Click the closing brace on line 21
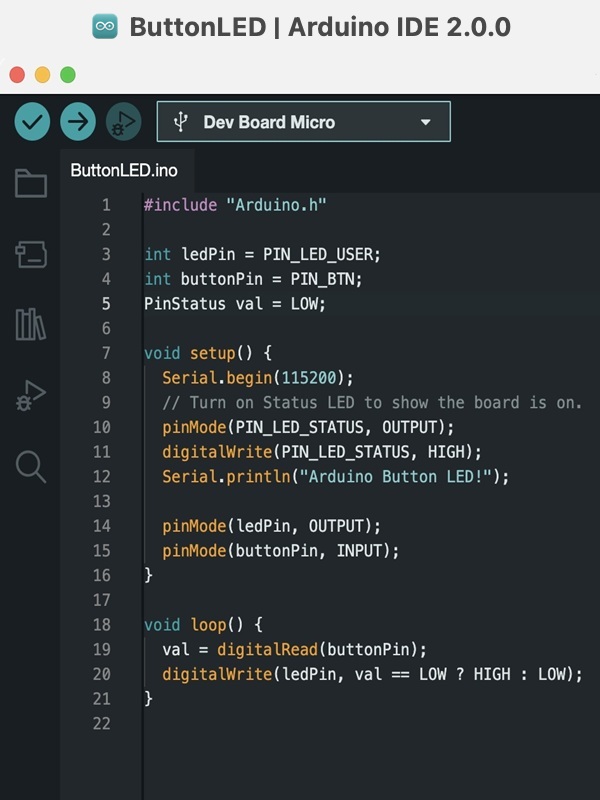This screenshot has height=800, width=600. pyautogui.click(x=148, y=699)
